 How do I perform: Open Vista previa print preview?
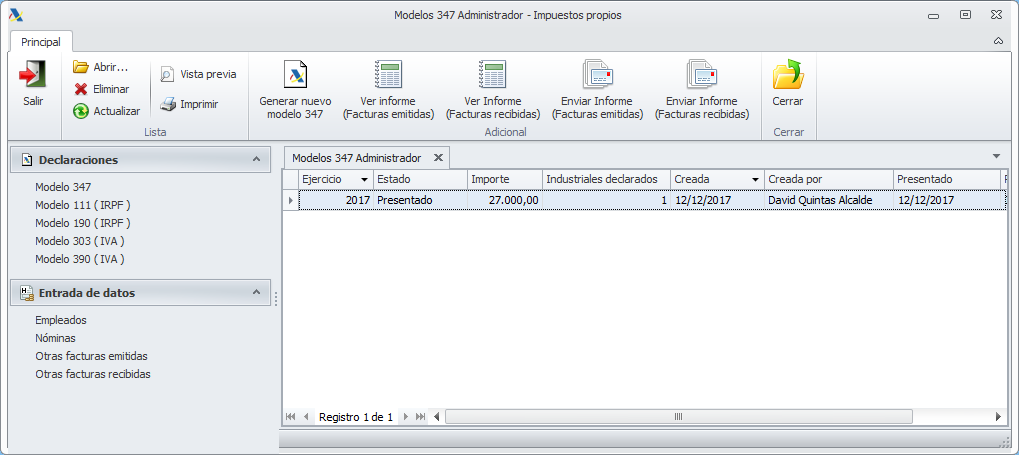tap(198, 74)
